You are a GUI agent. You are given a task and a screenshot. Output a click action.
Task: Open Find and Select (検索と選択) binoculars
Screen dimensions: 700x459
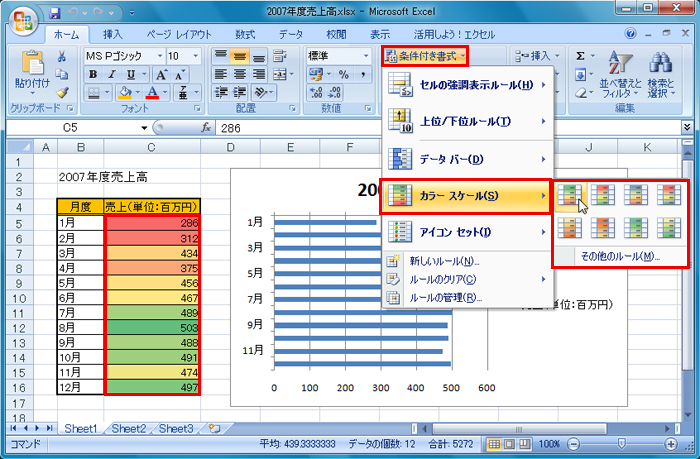click(x=661, y=74)
